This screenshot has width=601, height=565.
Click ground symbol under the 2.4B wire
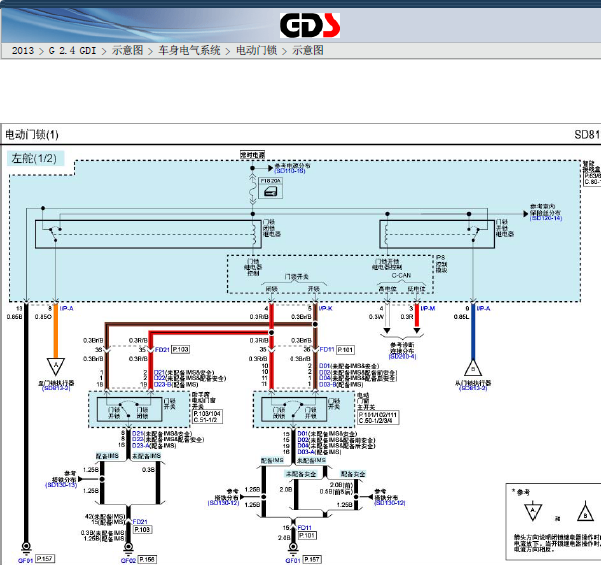[x=293, y=549]
